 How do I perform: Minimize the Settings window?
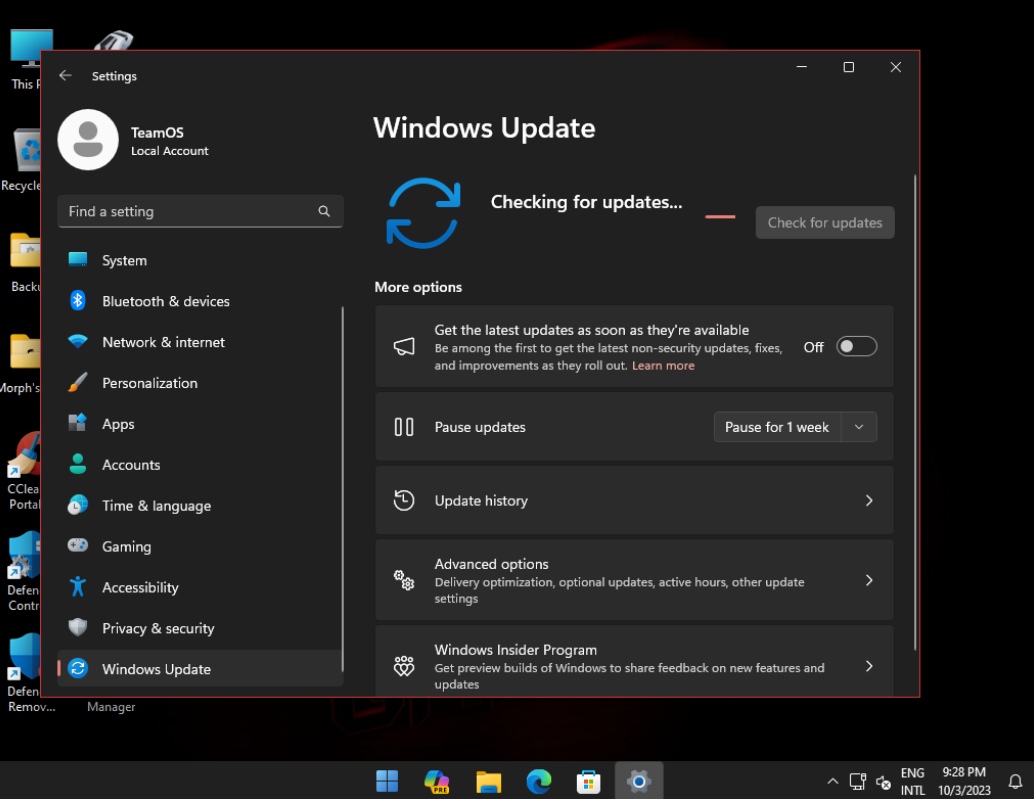(x=802, y=67)
